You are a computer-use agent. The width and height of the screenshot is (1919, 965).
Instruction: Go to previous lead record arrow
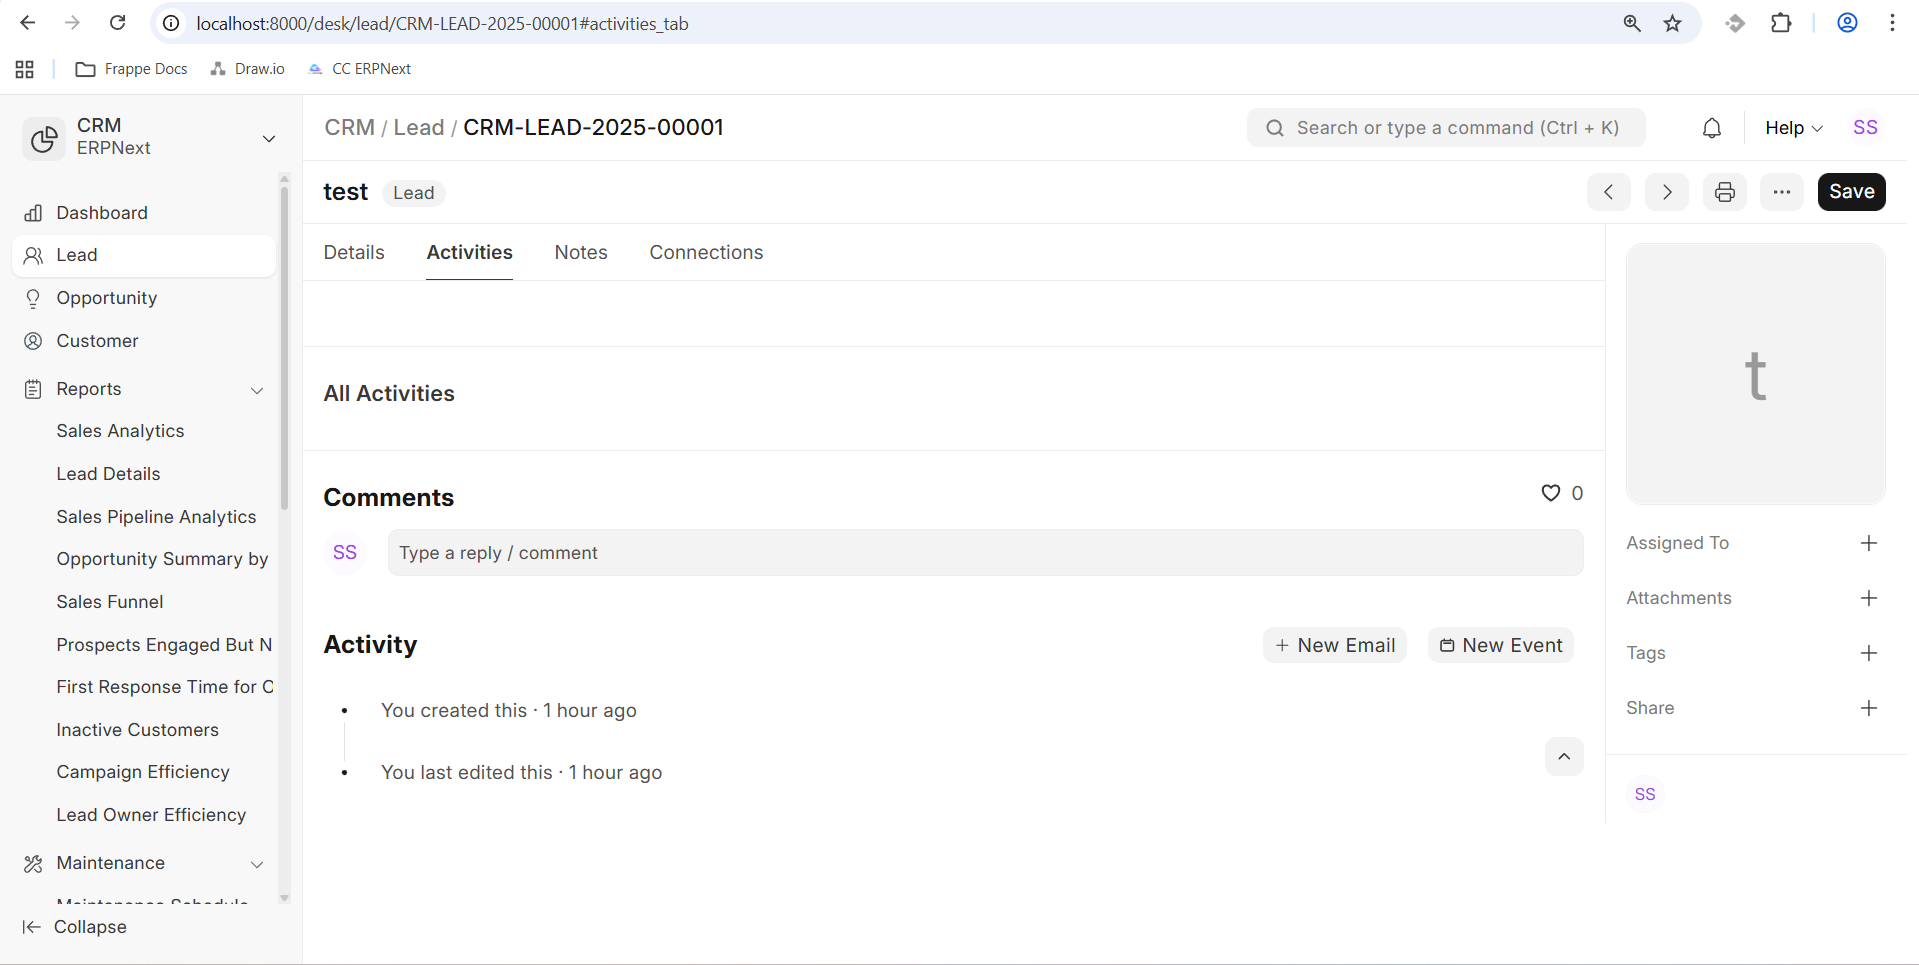click(x=1608, y=192)
